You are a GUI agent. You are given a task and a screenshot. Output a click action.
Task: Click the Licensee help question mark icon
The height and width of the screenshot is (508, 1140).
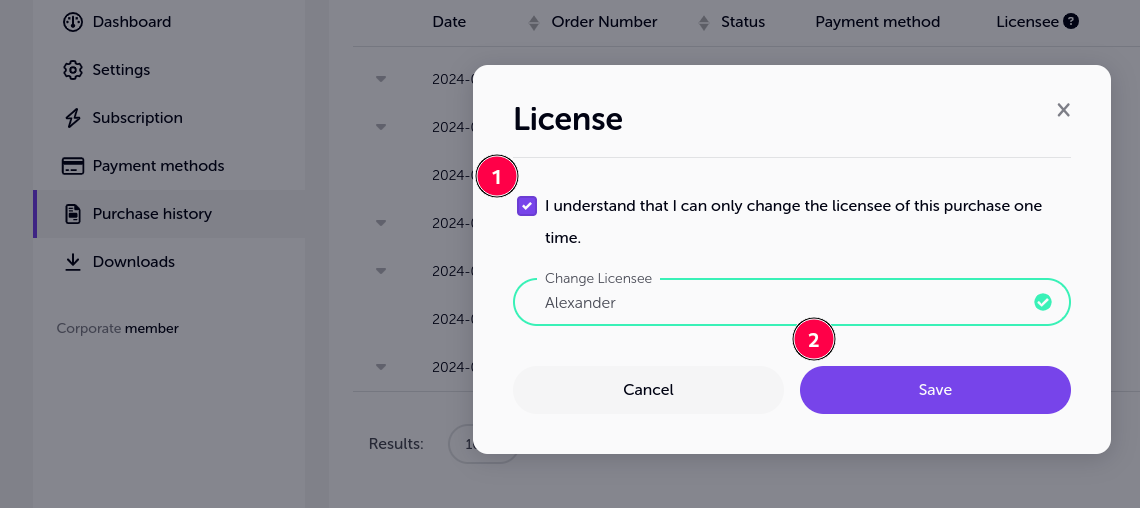(1071, 22)
